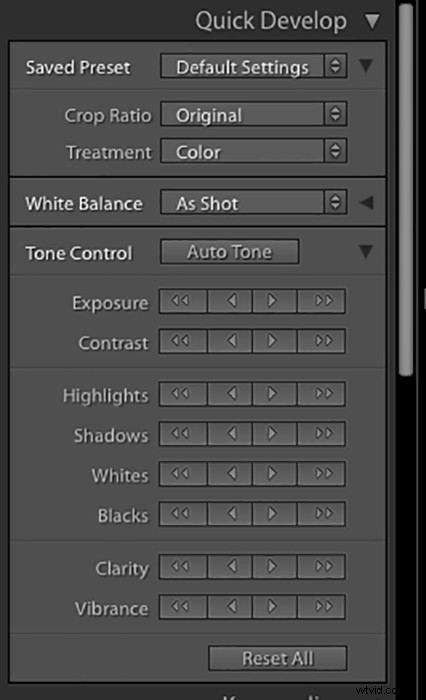Collapse the Saved Preset section triangle
426x700 pixels.
click(366, 66)
